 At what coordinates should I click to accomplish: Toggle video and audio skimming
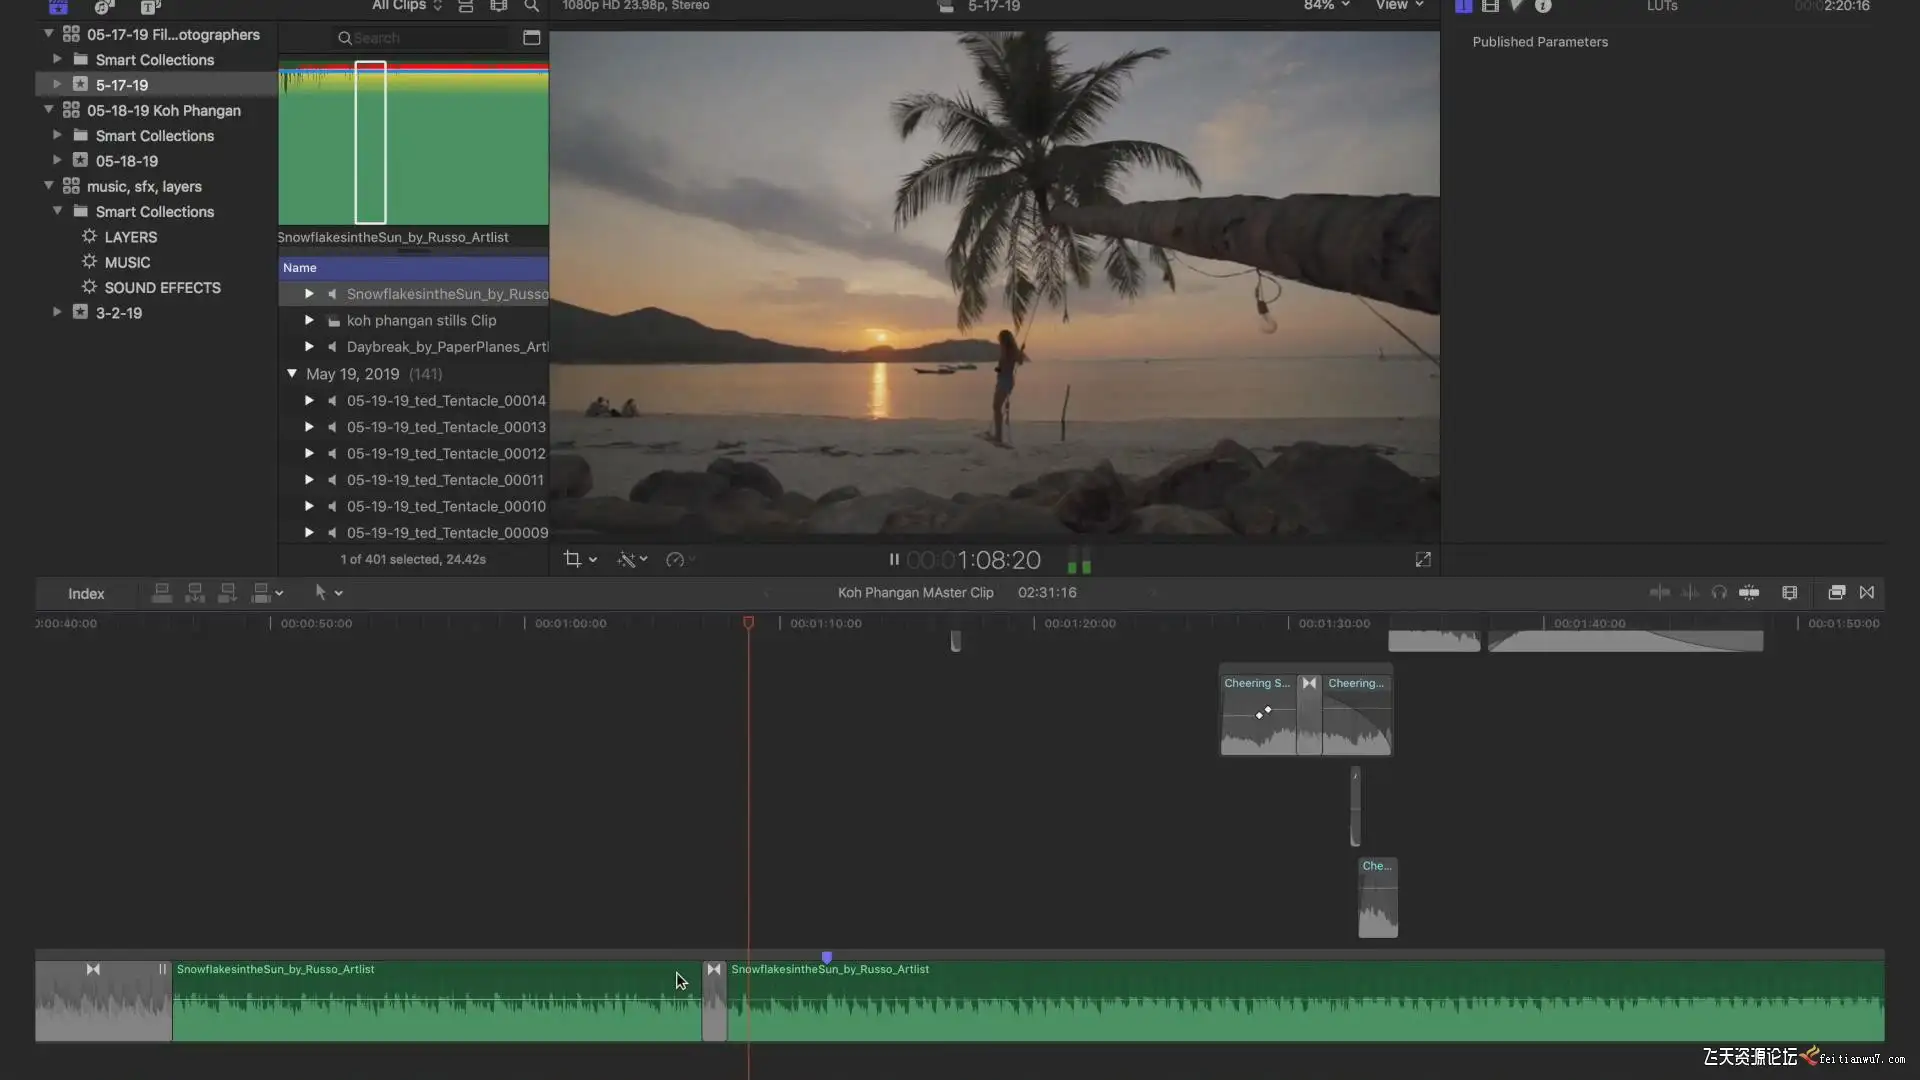click(1659, 593)
